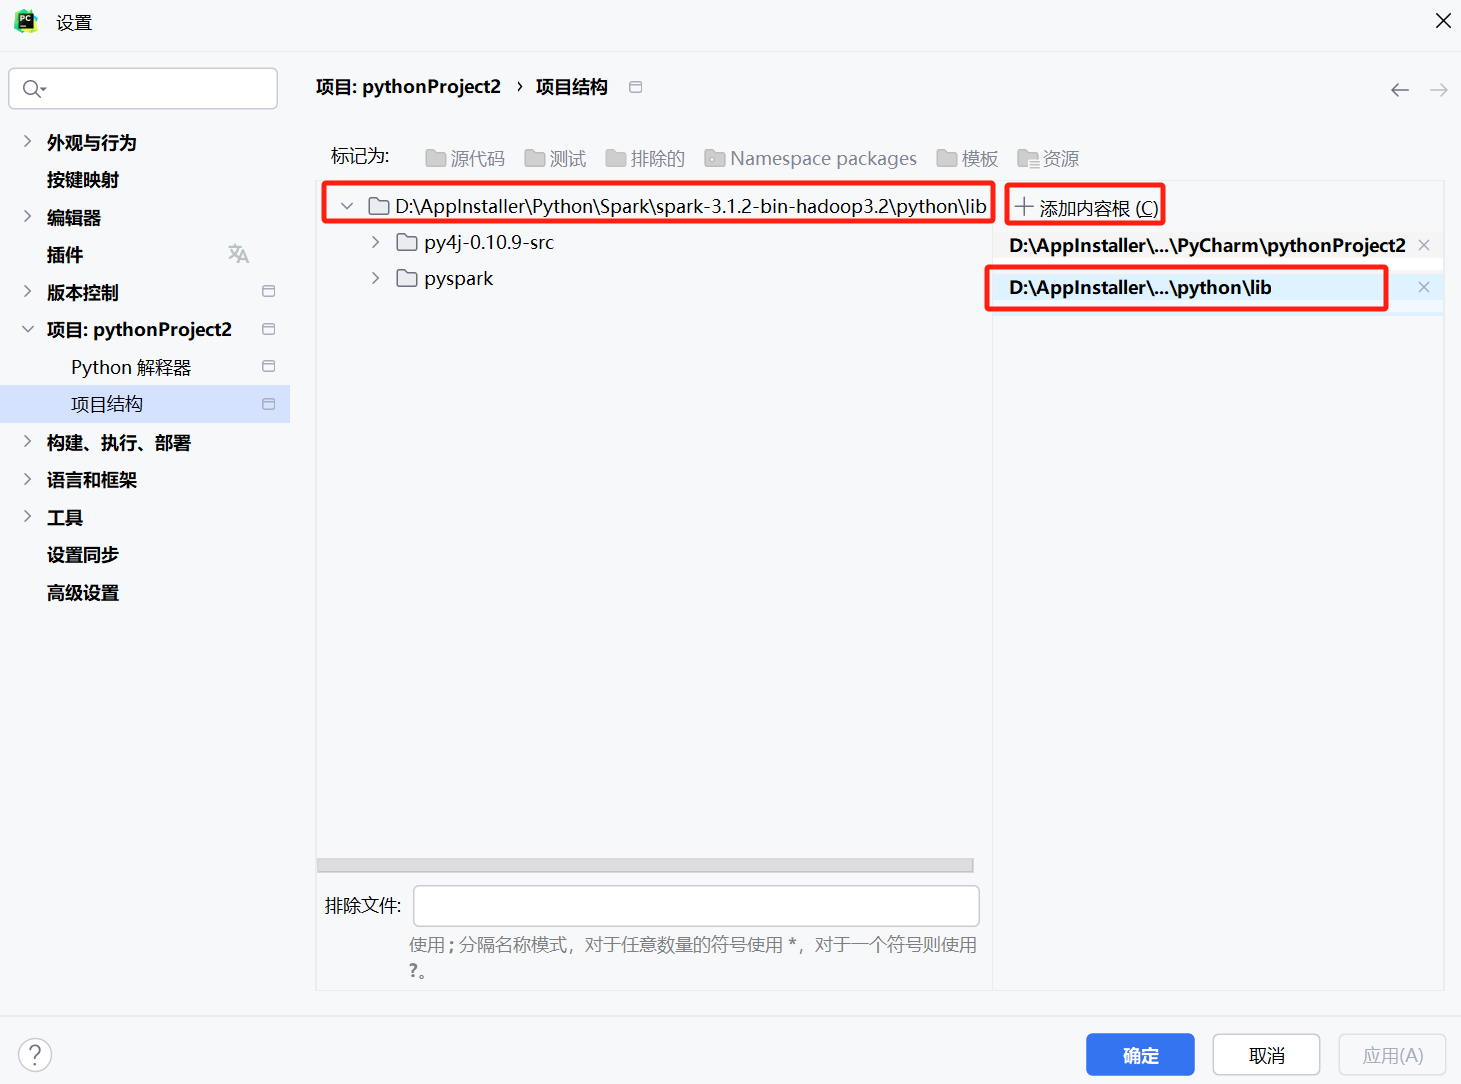Mark folder as 资源
Screen dimensions: 1461x1084
[1047, 158]
